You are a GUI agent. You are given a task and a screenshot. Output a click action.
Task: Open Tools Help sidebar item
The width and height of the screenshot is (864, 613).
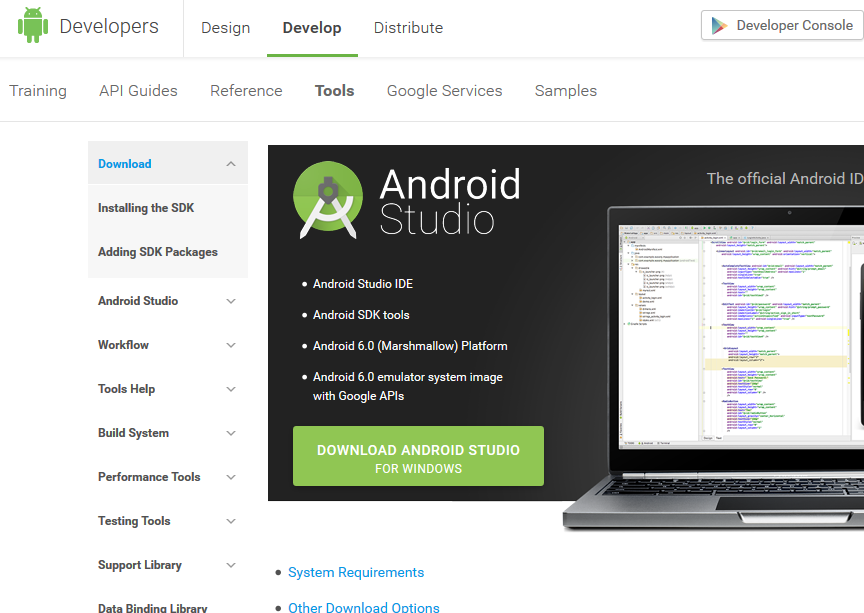126,389
